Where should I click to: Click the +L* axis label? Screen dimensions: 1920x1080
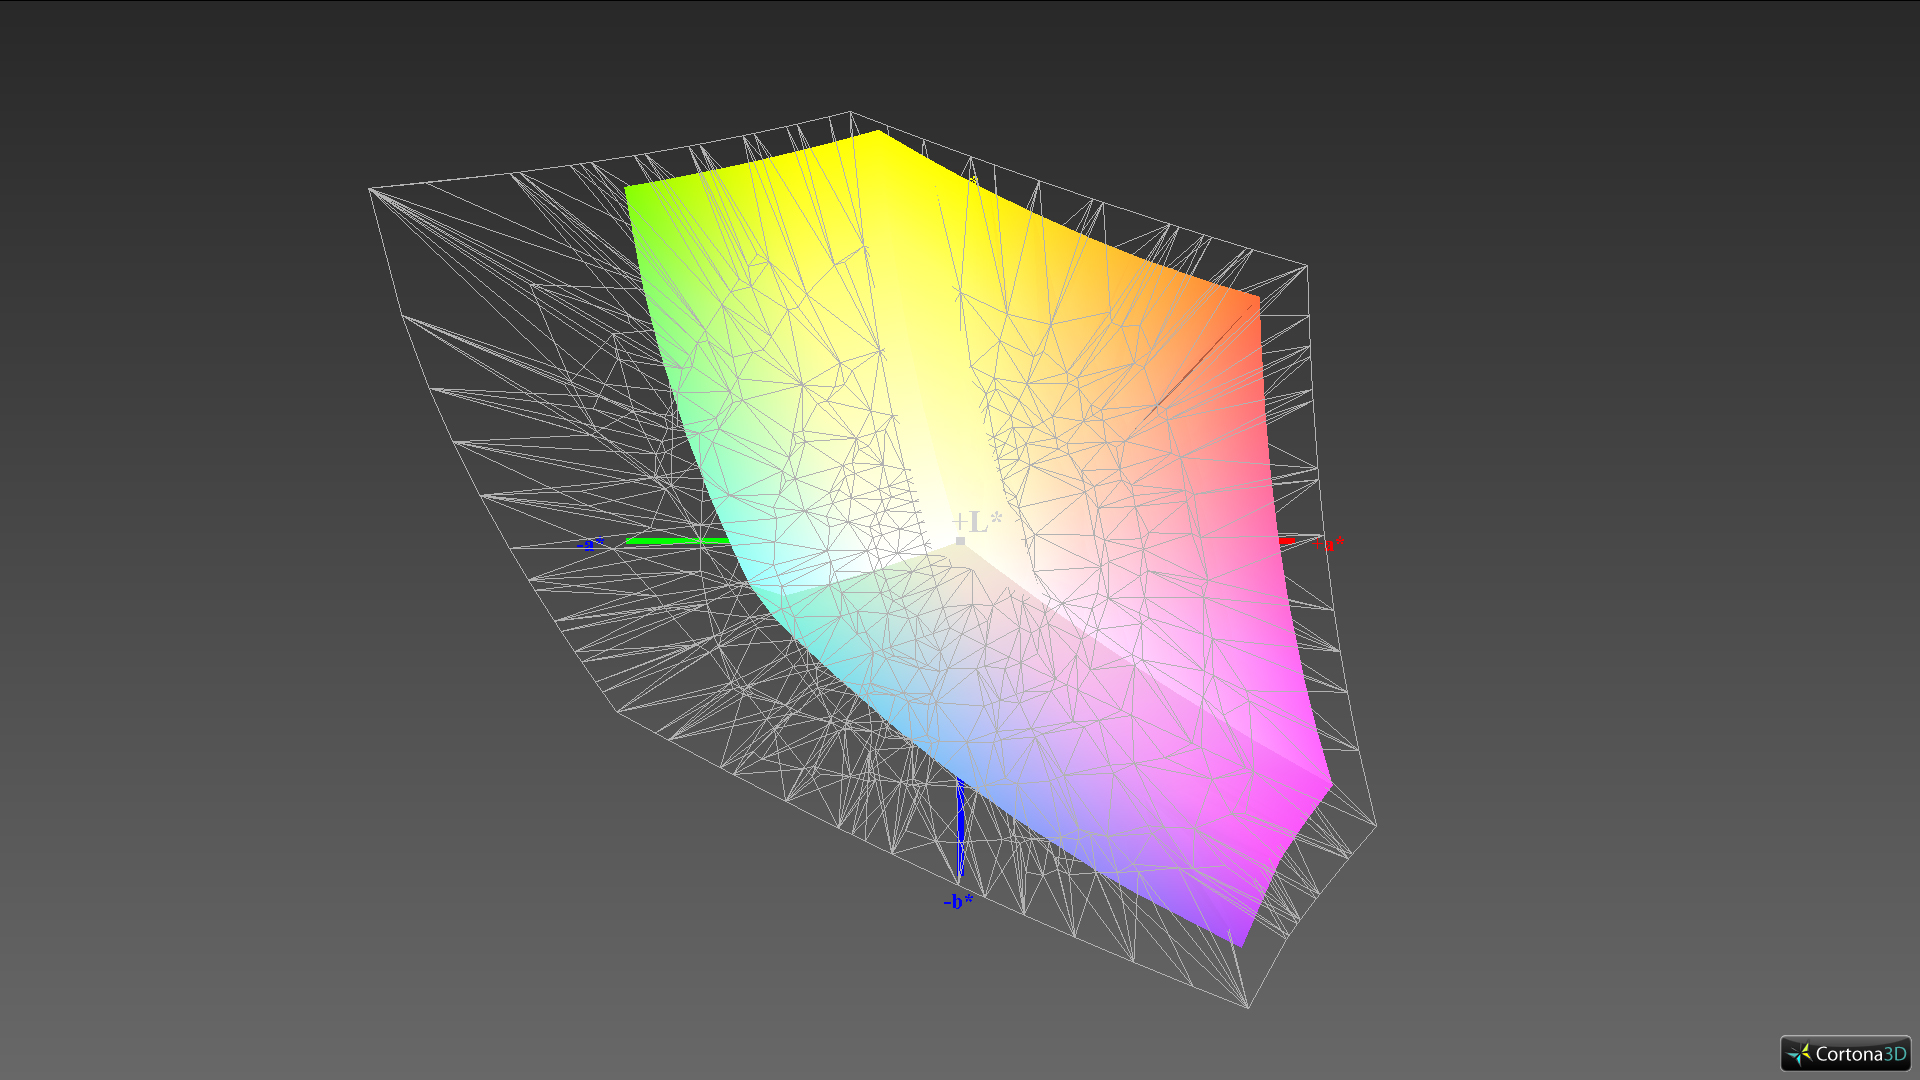[x=977, y=521]
